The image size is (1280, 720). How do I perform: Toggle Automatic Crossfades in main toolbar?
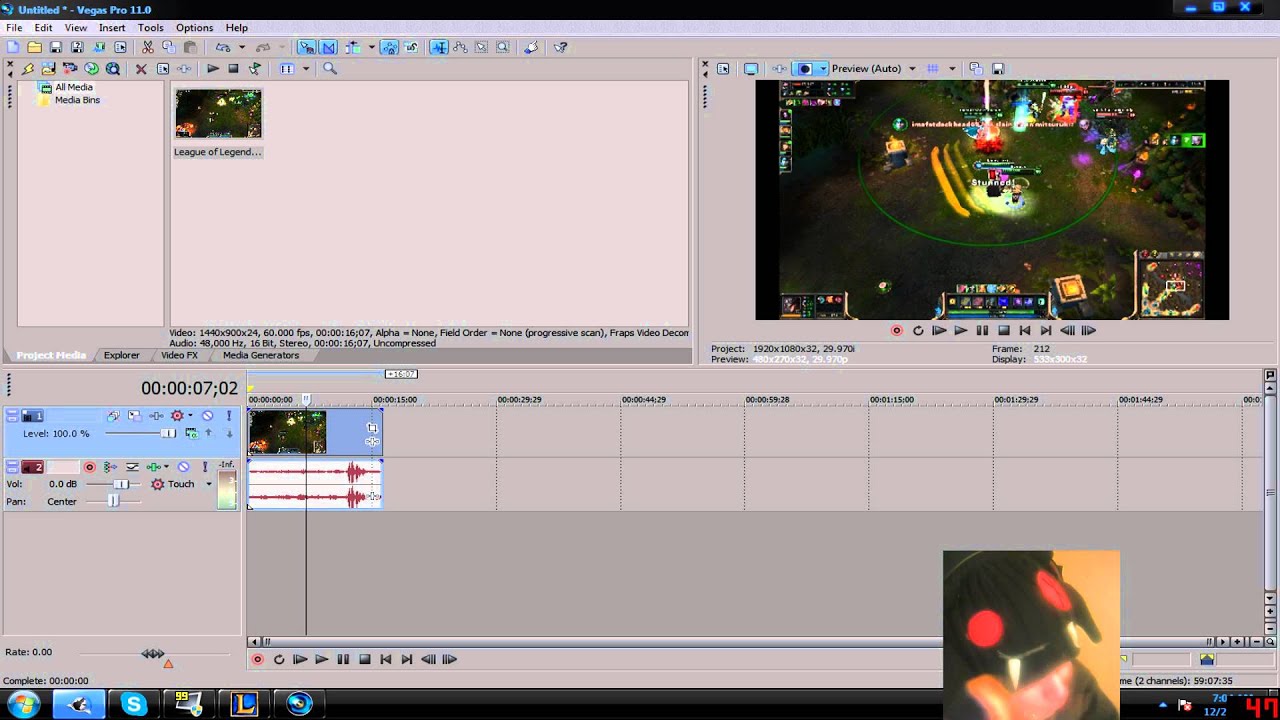(x=328, y=47)
